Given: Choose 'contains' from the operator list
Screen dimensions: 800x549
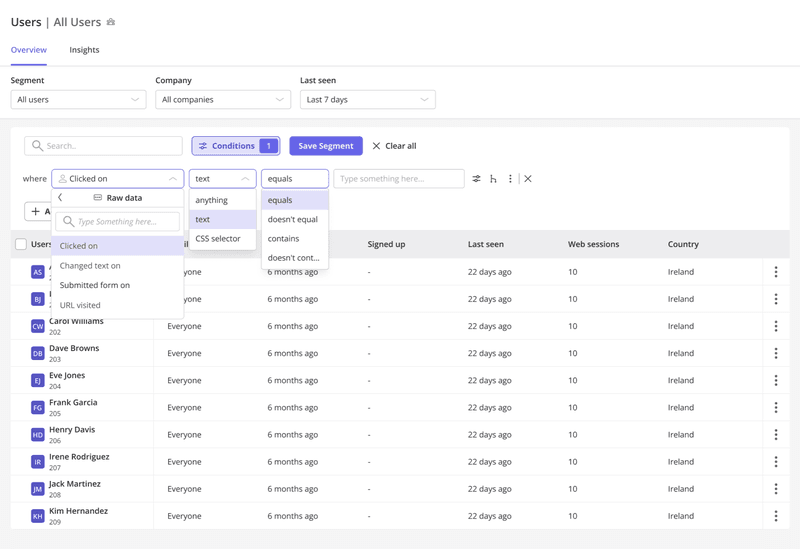Looking at the screenshot, I should (x=284, y=239).
